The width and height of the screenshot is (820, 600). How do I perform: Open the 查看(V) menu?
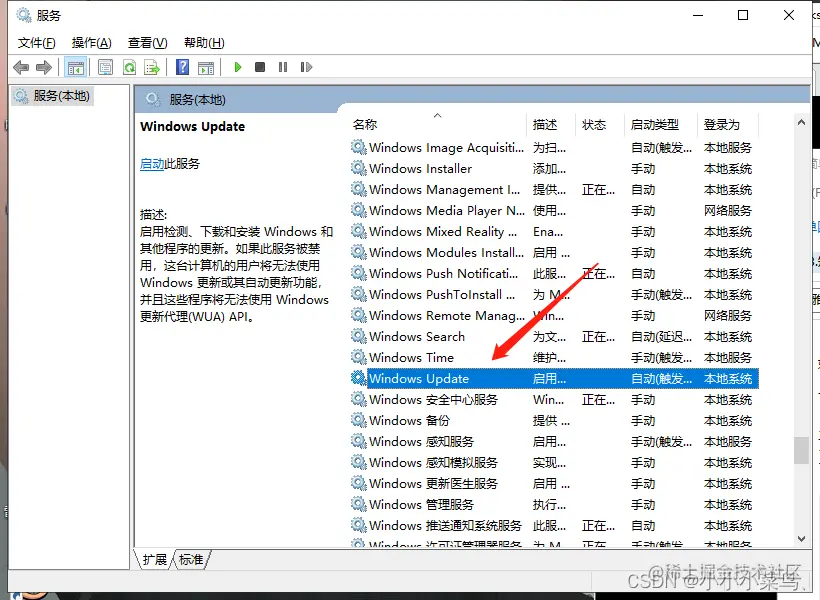tap(147, 43)
